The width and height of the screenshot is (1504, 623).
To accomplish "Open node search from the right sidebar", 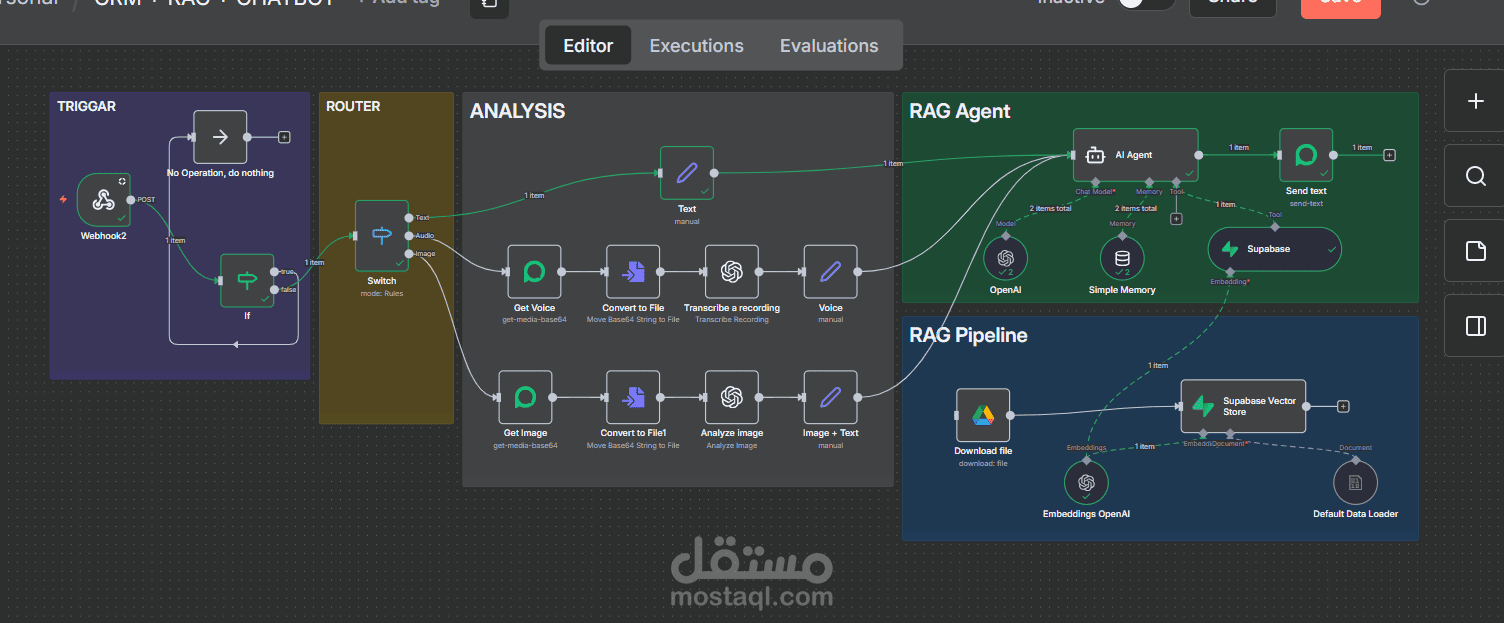I will coord(1475,176).
